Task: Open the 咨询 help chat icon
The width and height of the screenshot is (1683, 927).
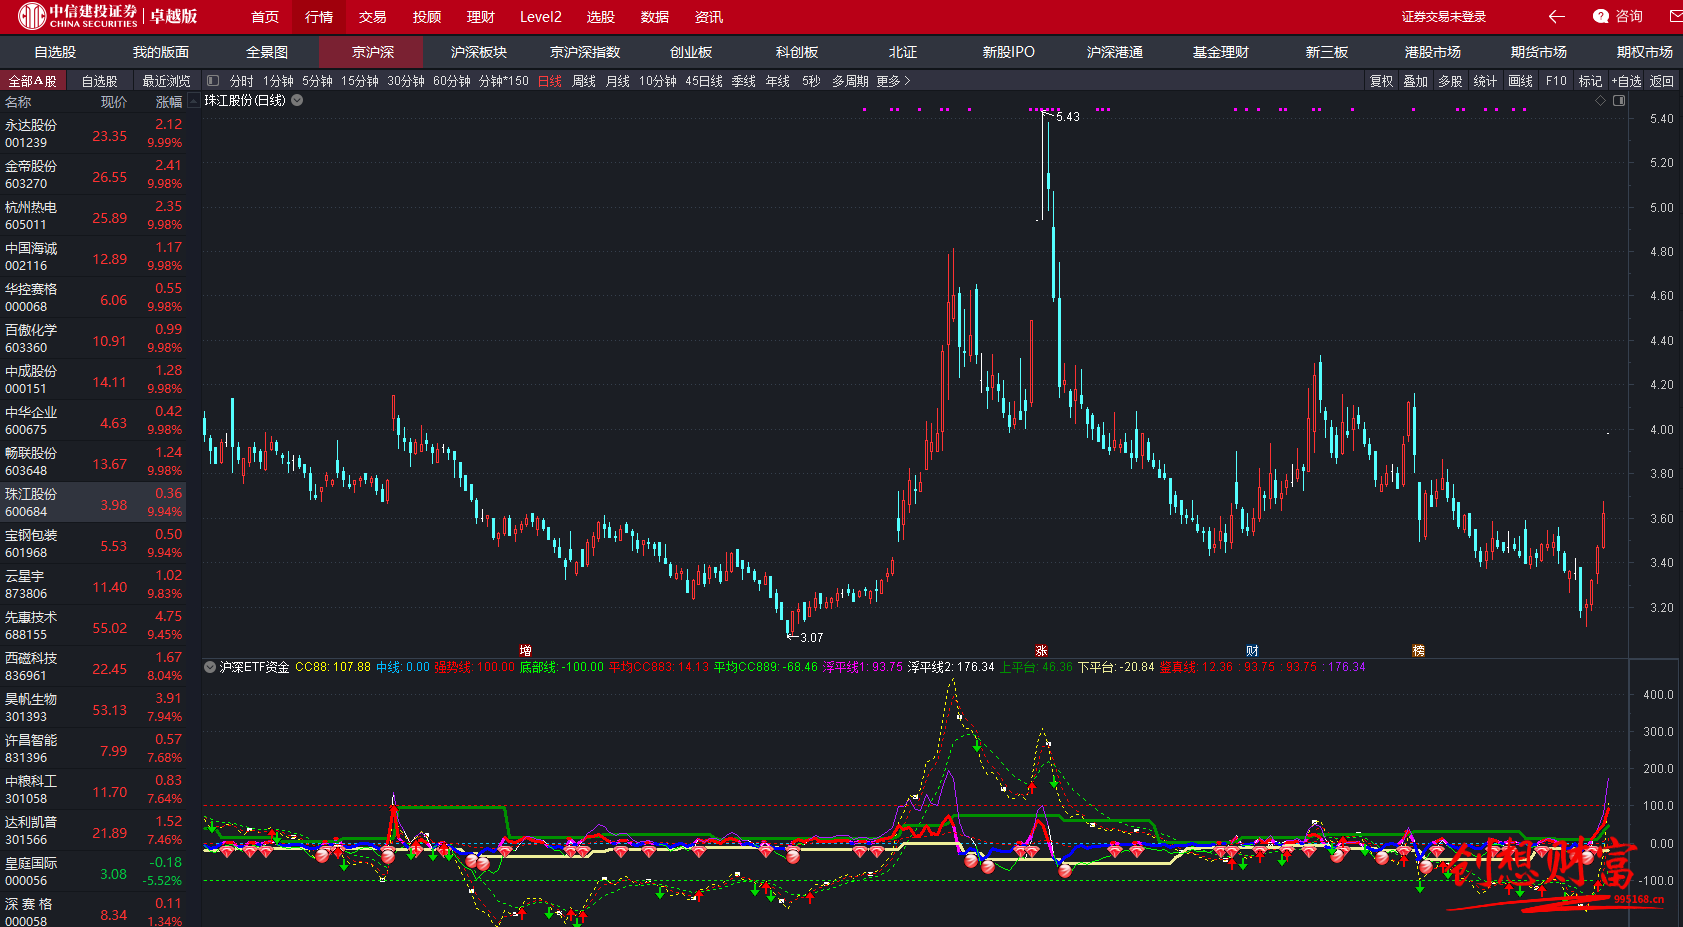Action: coord(1617,16)
